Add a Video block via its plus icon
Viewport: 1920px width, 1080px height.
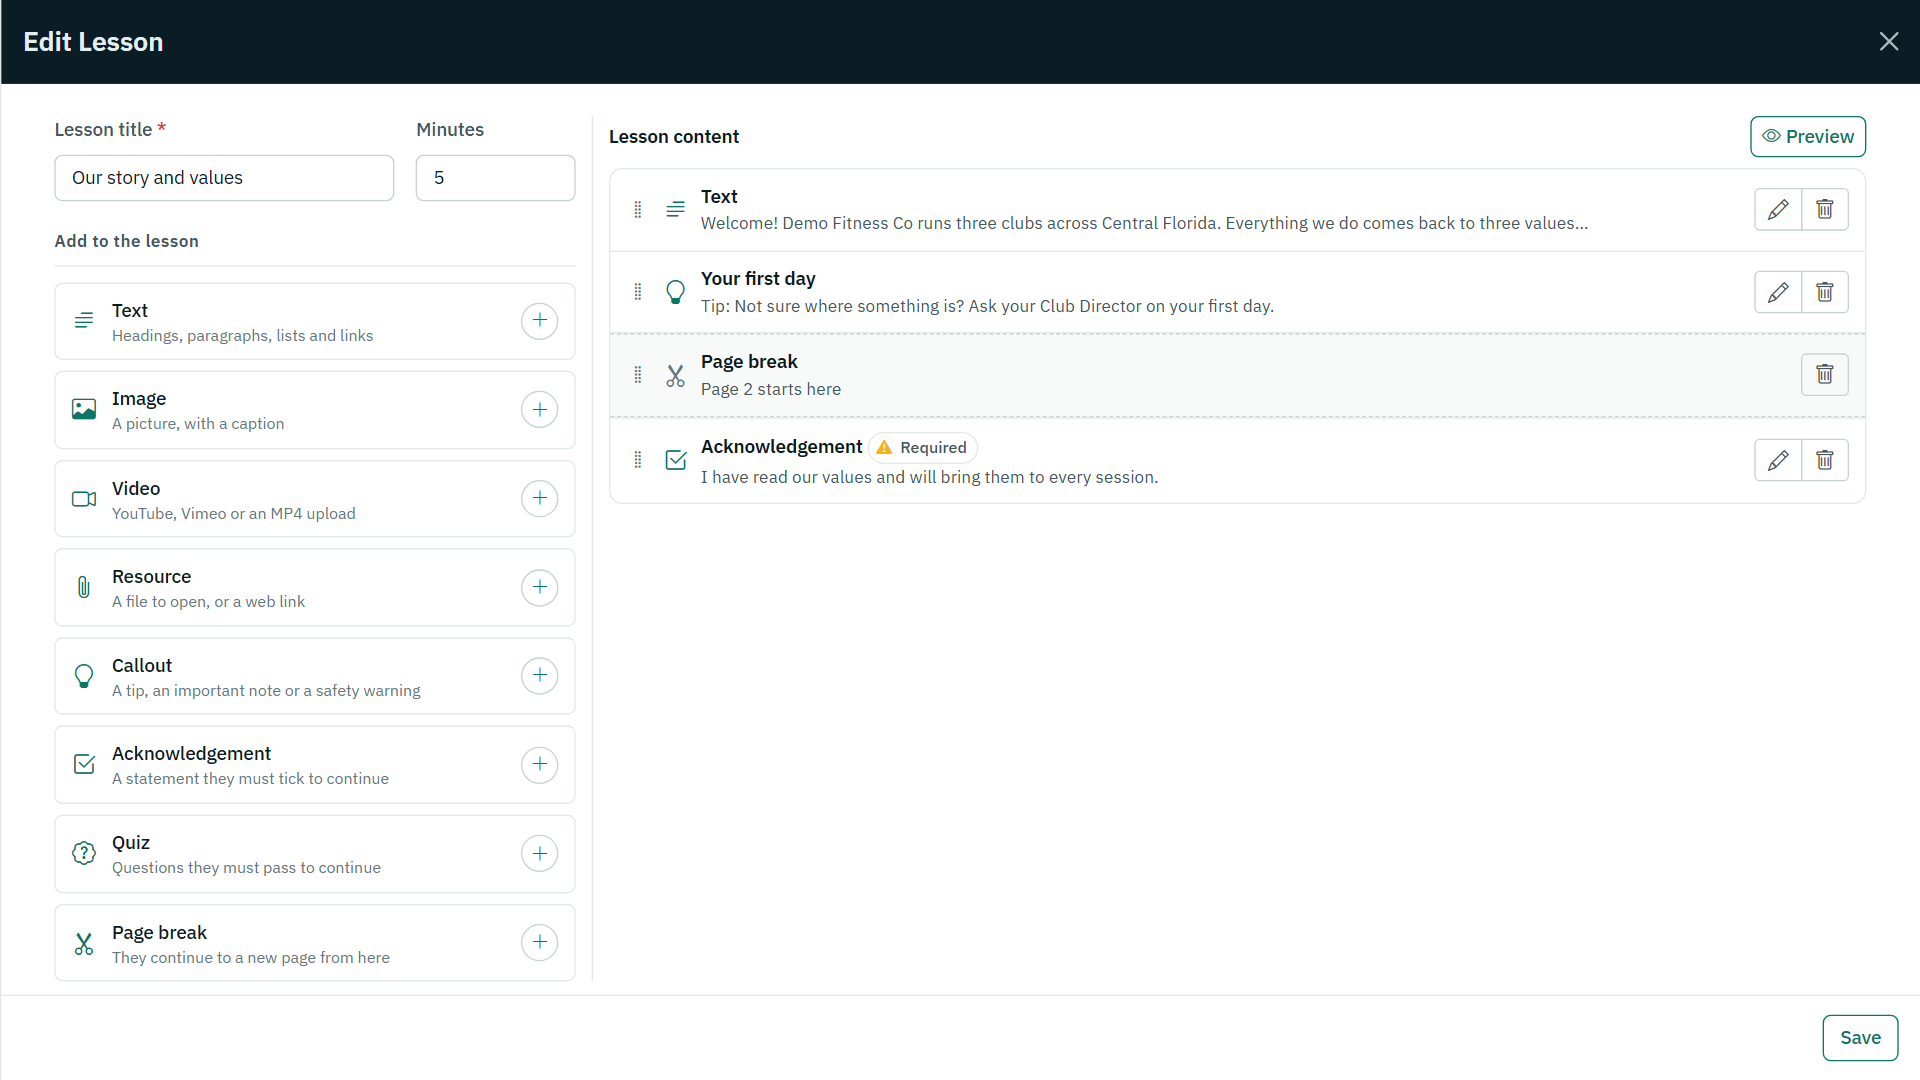[x=539, y=498]
